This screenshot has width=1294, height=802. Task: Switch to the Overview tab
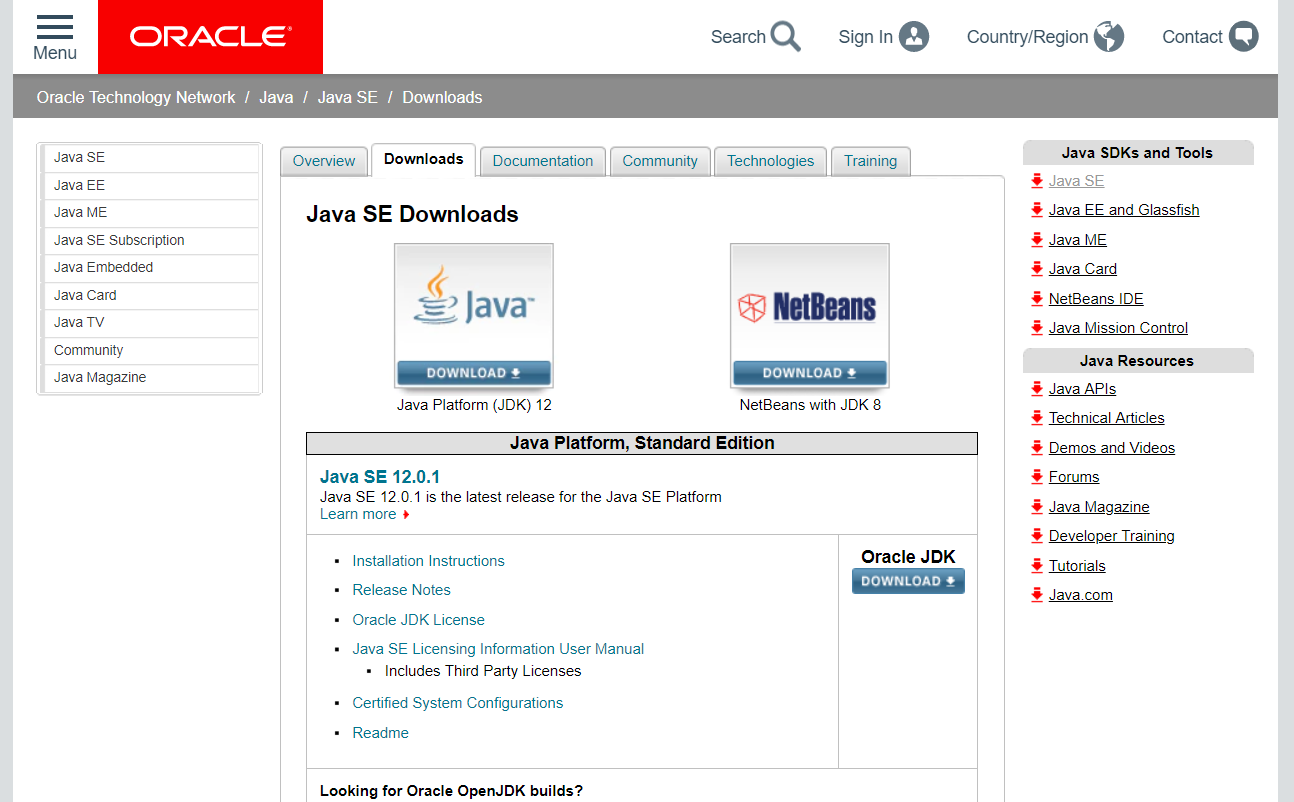click(x=324, y=161)
